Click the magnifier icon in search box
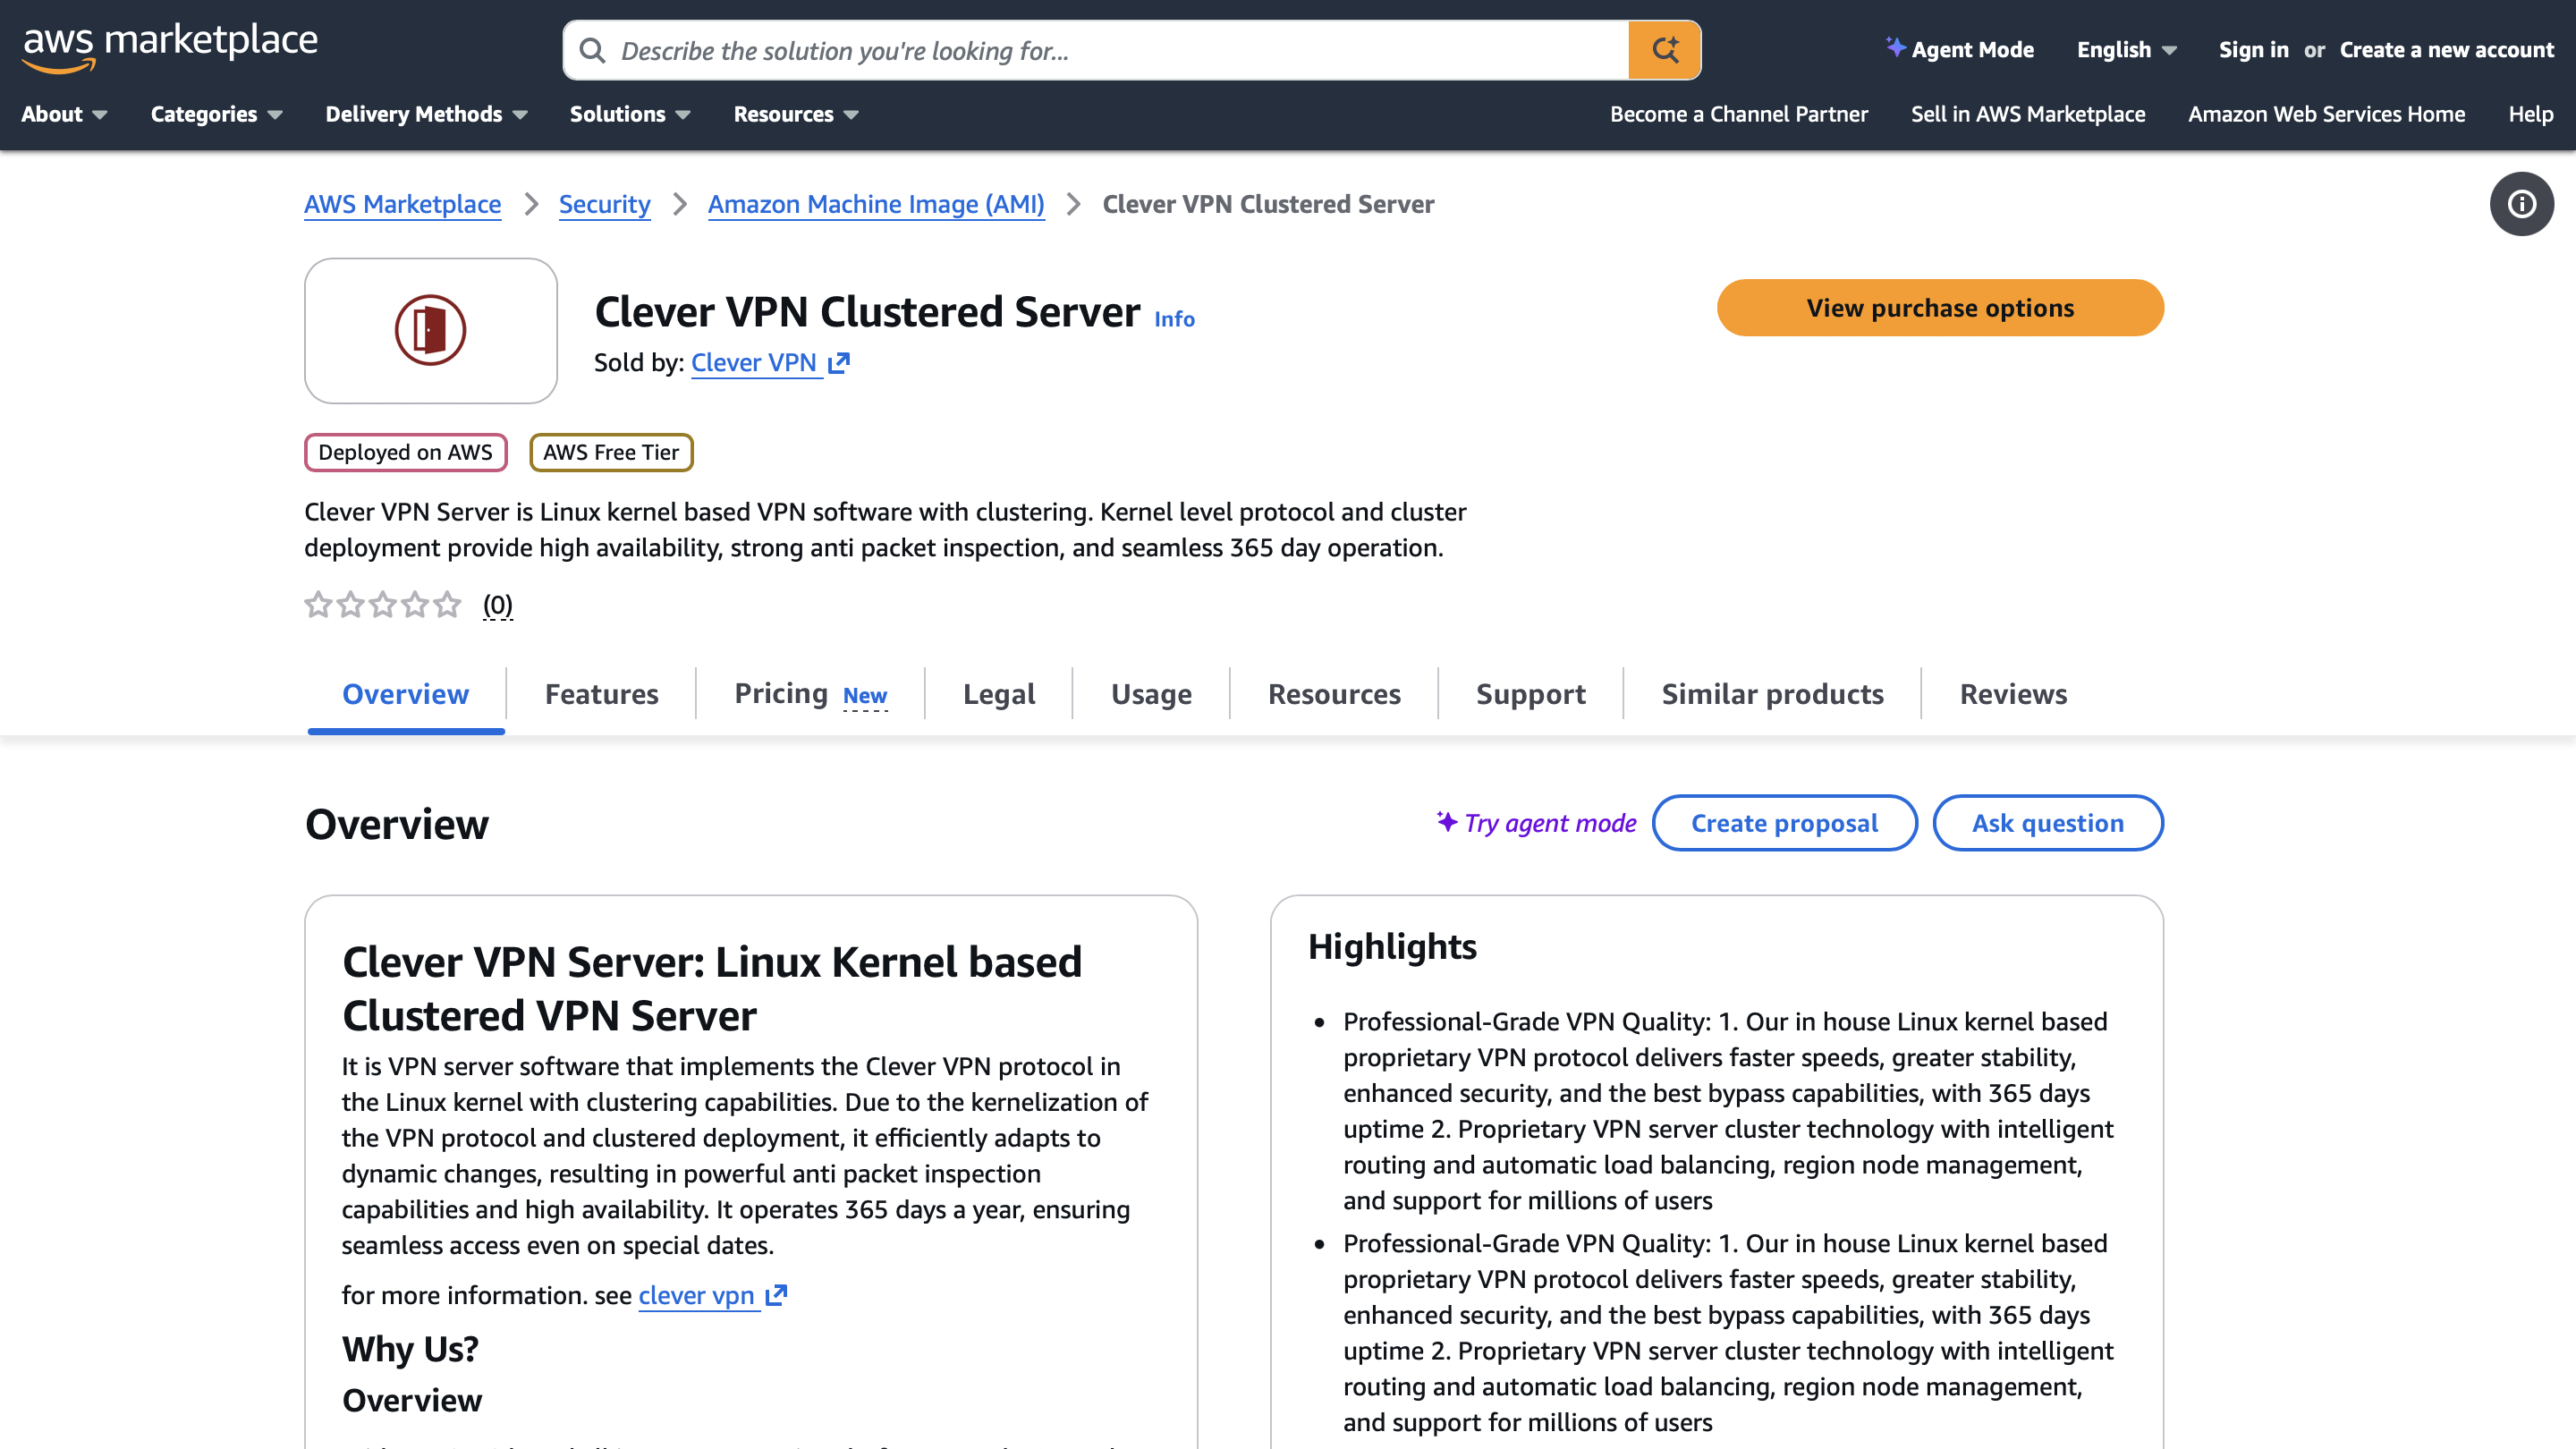The image size is (2576, 1449). [x=592, y=50]
